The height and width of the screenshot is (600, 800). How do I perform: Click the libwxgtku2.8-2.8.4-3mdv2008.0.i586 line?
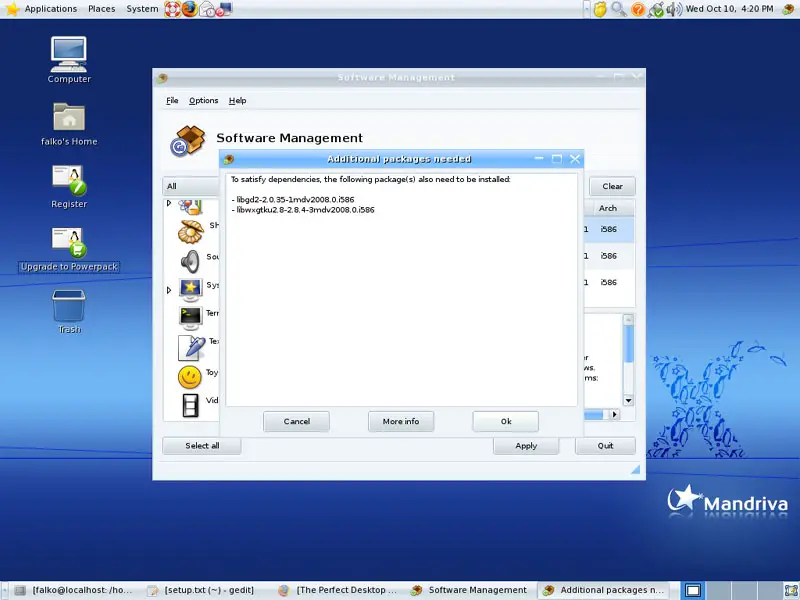tap(303, 210)
